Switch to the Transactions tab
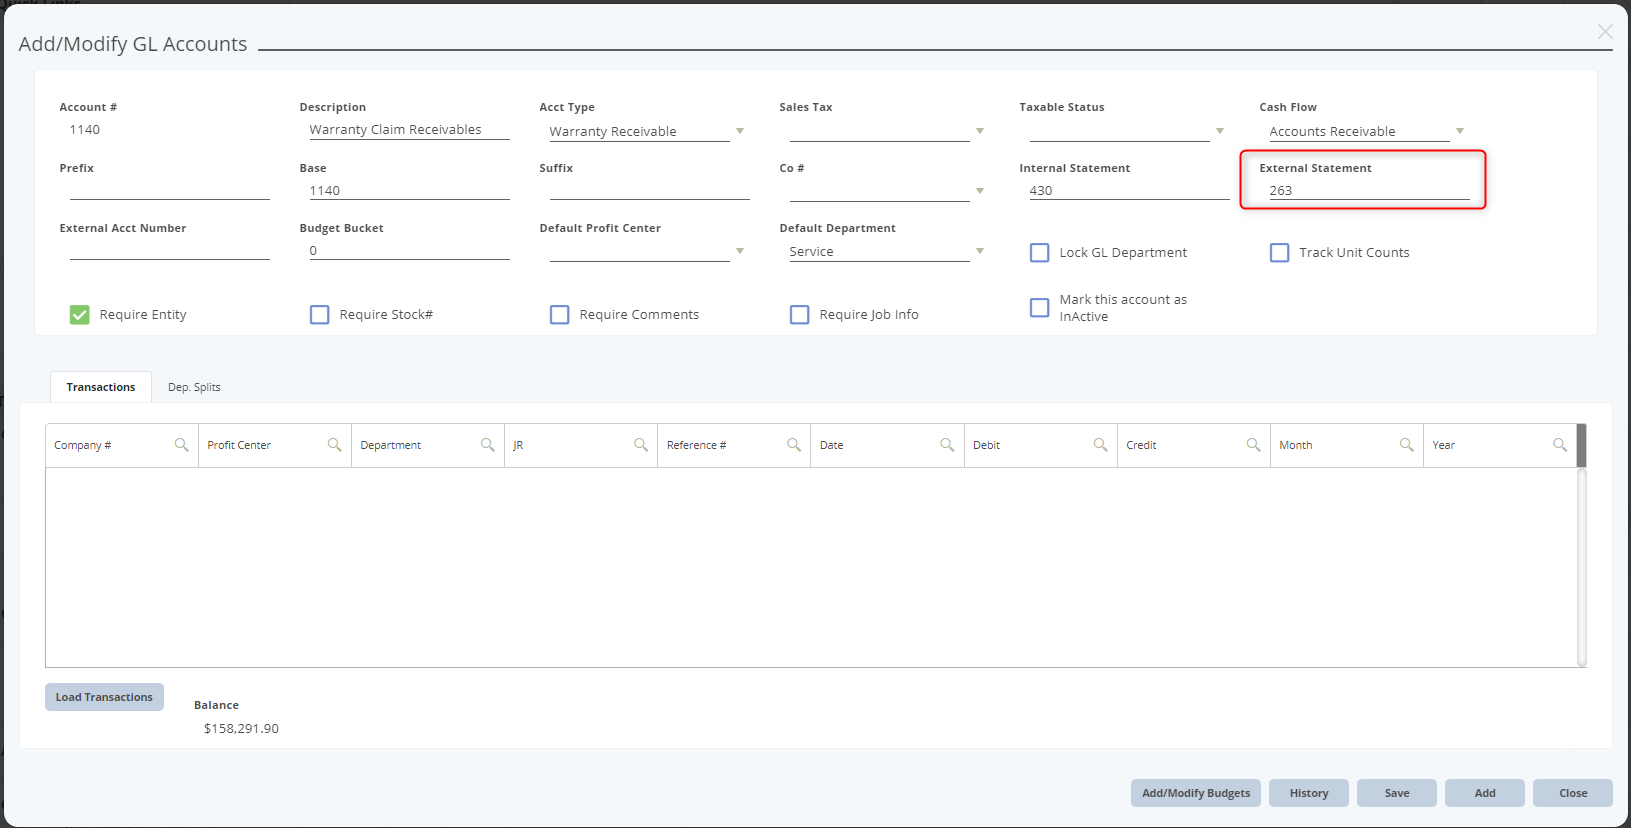This screenshot has width=1631, height=828. click(101, 387)
